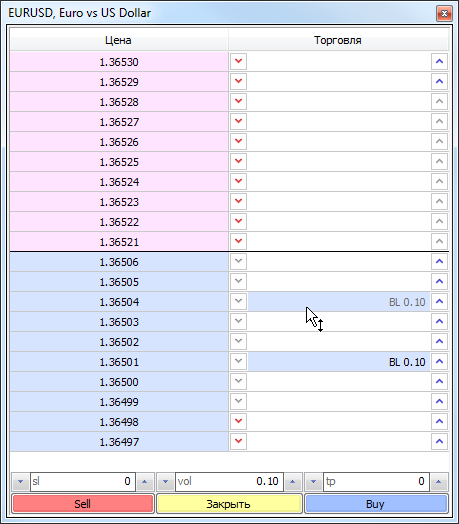
Task: Click blue up arrow at 1.36503
Action: click(x=439, y=321)
